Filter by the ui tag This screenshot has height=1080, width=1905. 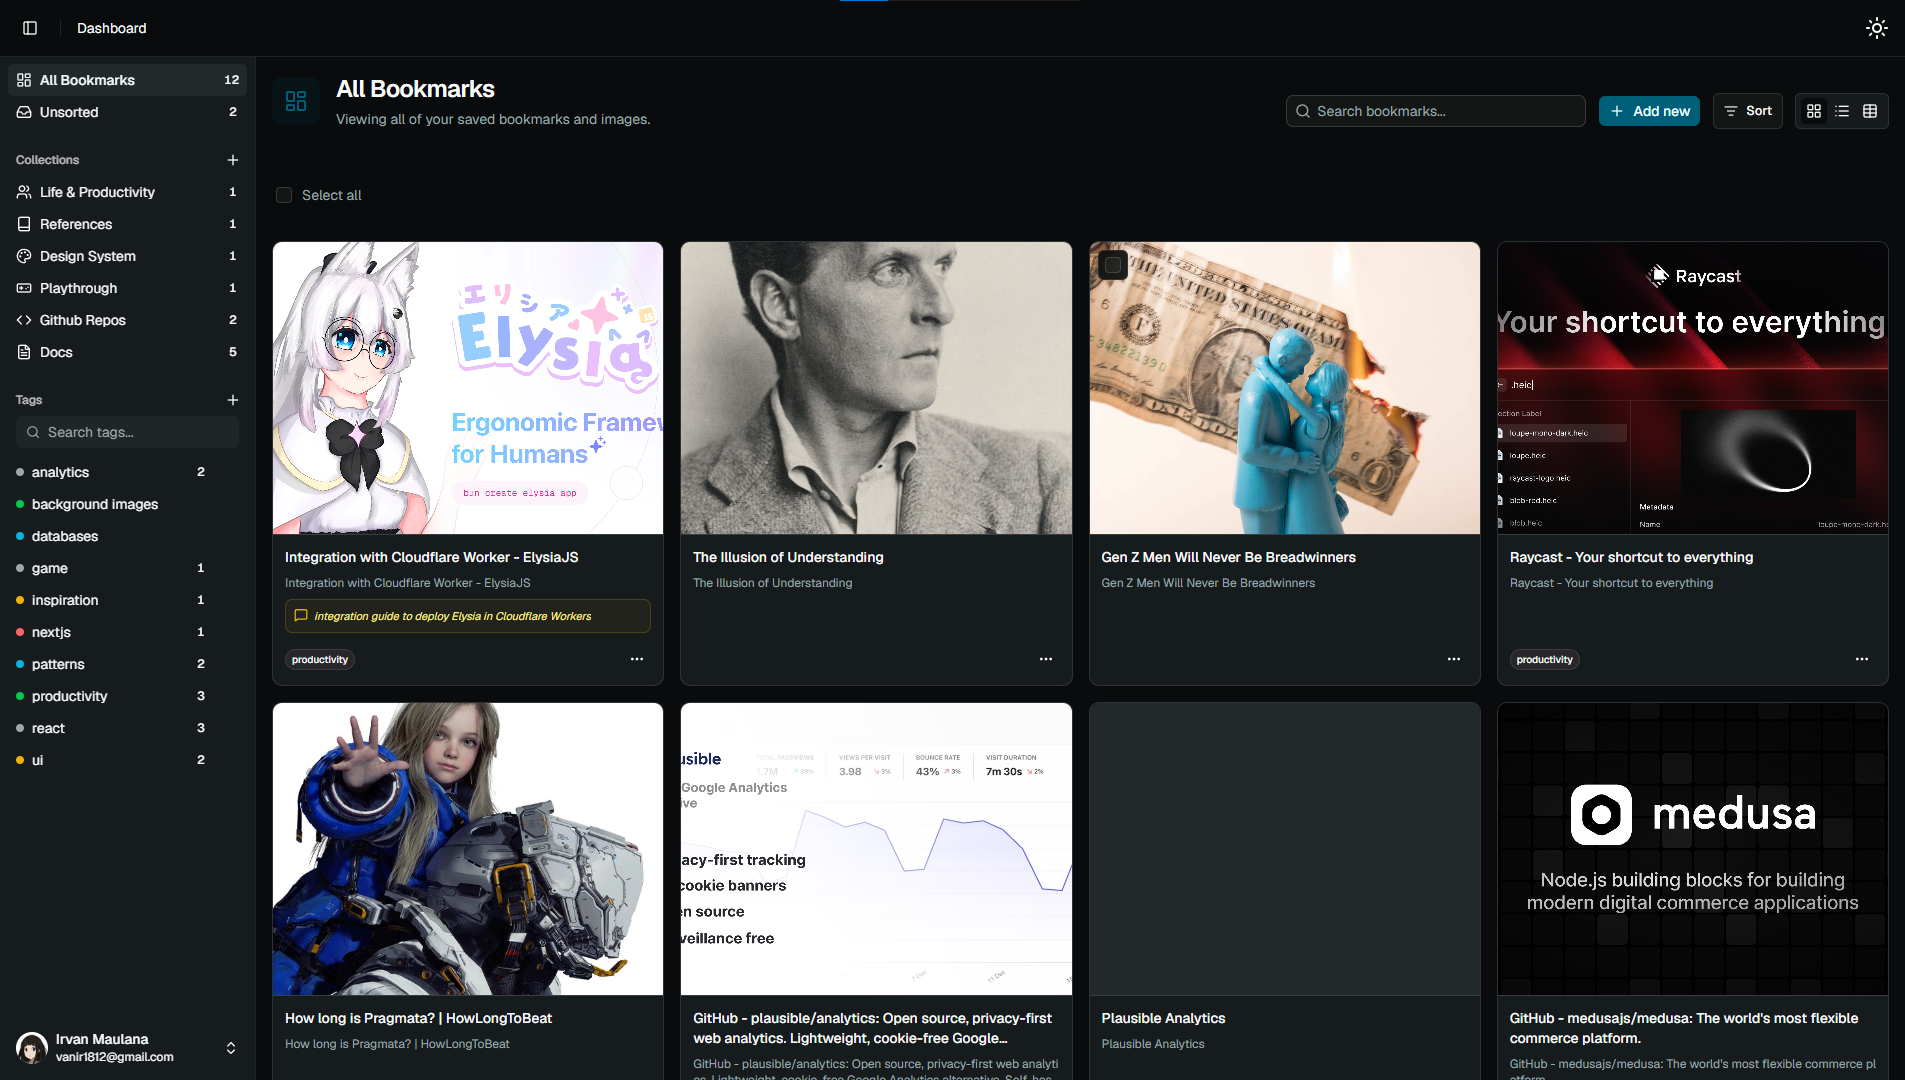point(112,760)
